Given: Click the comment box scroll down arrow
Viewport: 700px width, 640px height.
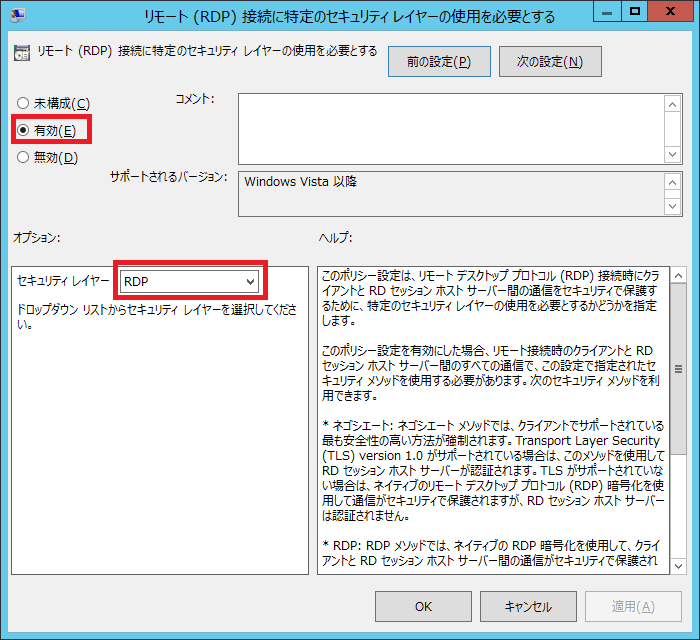Looking at the screenshot, I should point(672,154).
